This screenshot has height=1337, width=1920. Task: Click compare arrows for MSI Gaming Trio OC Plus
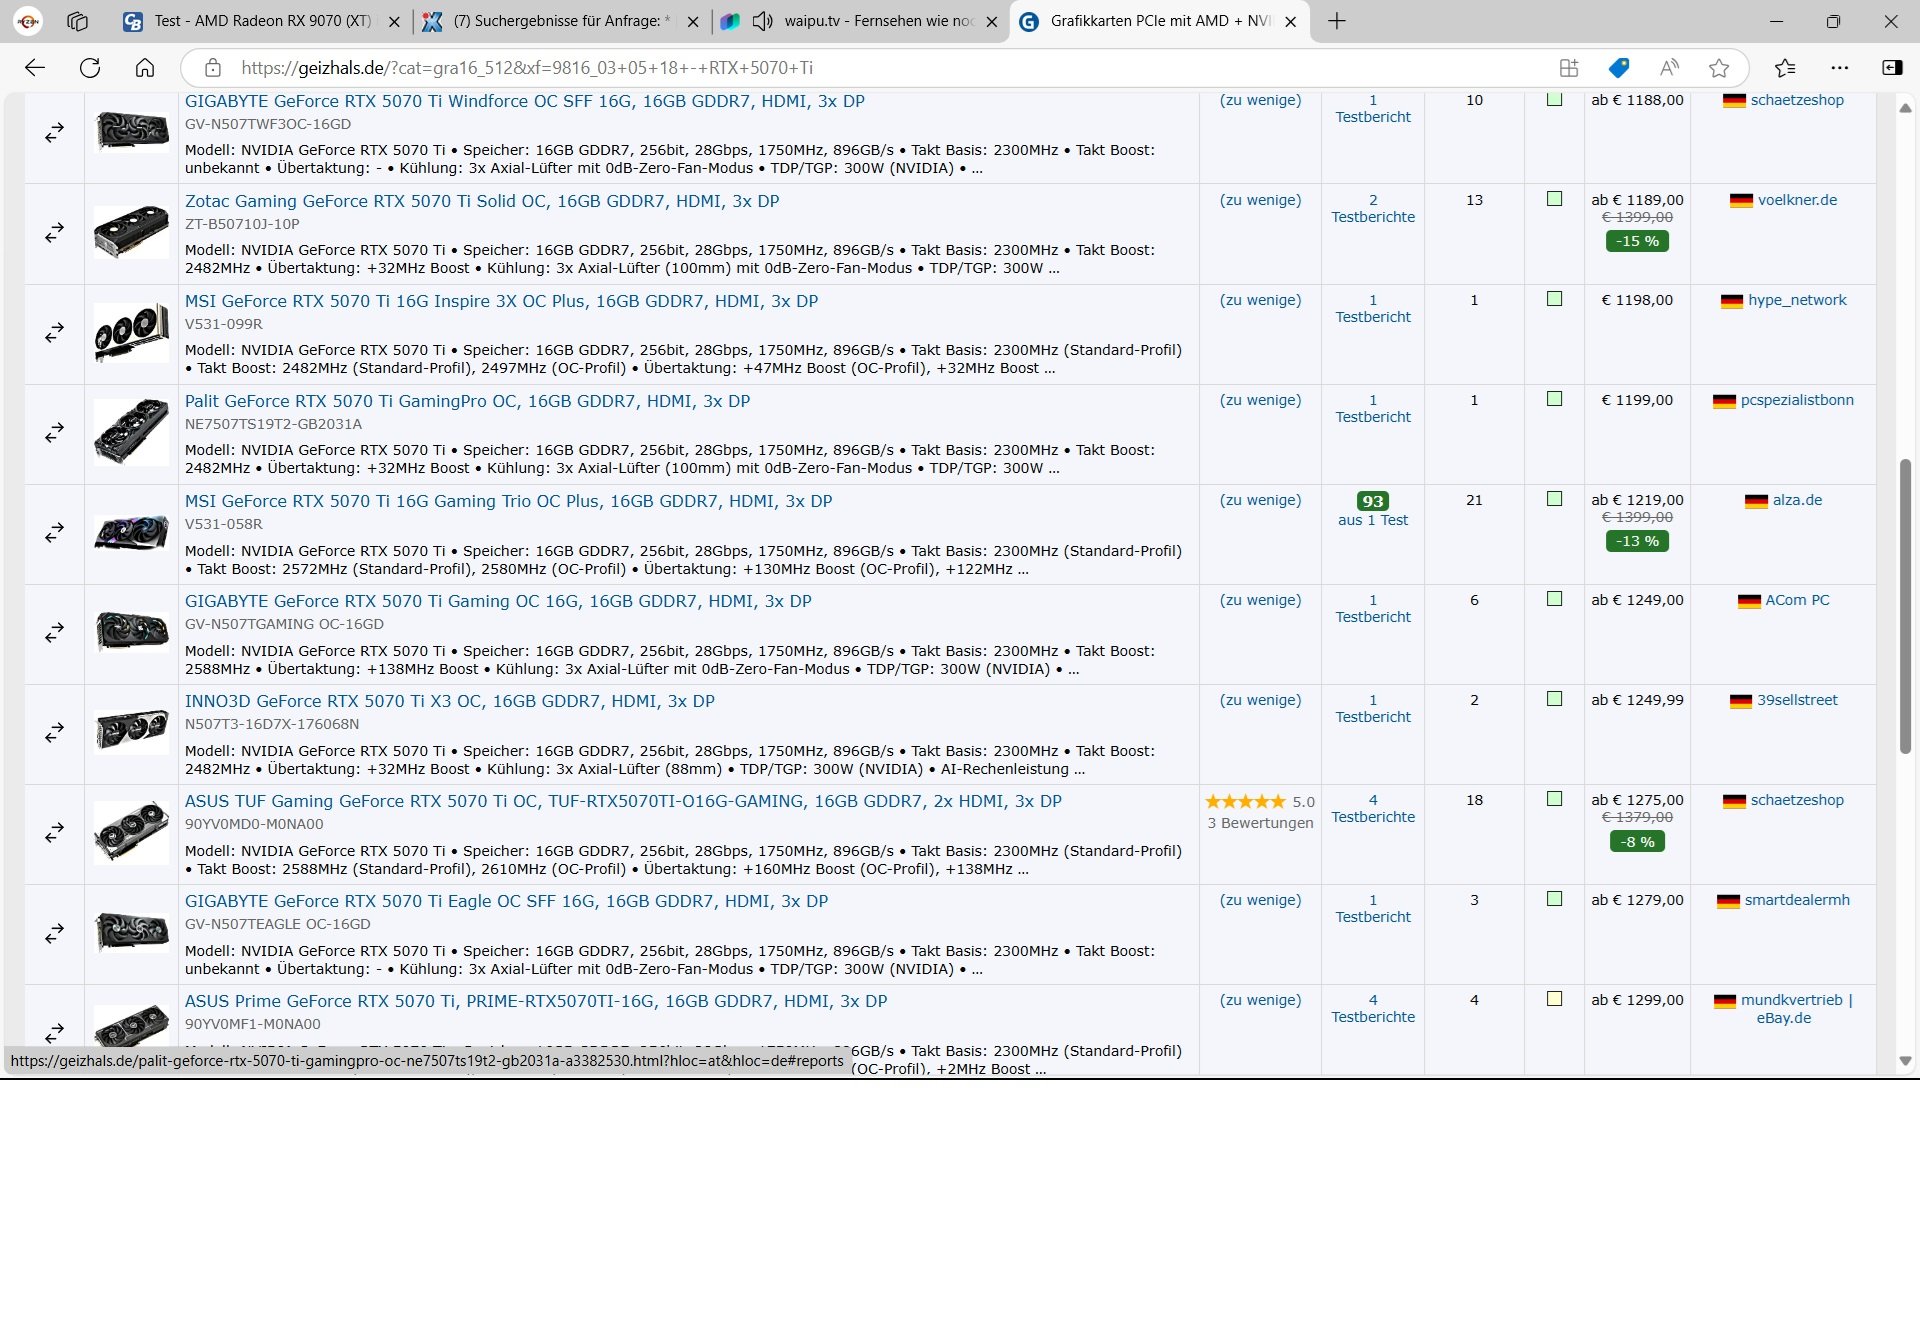pyautogui.click(x=54, y=533)
